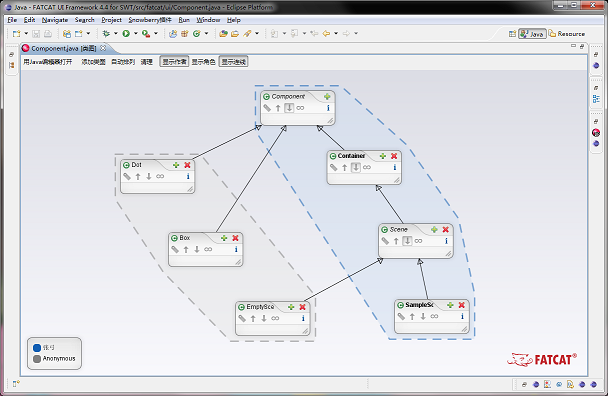Click the link chain icon on the Dot node

[x=160, y=176]
